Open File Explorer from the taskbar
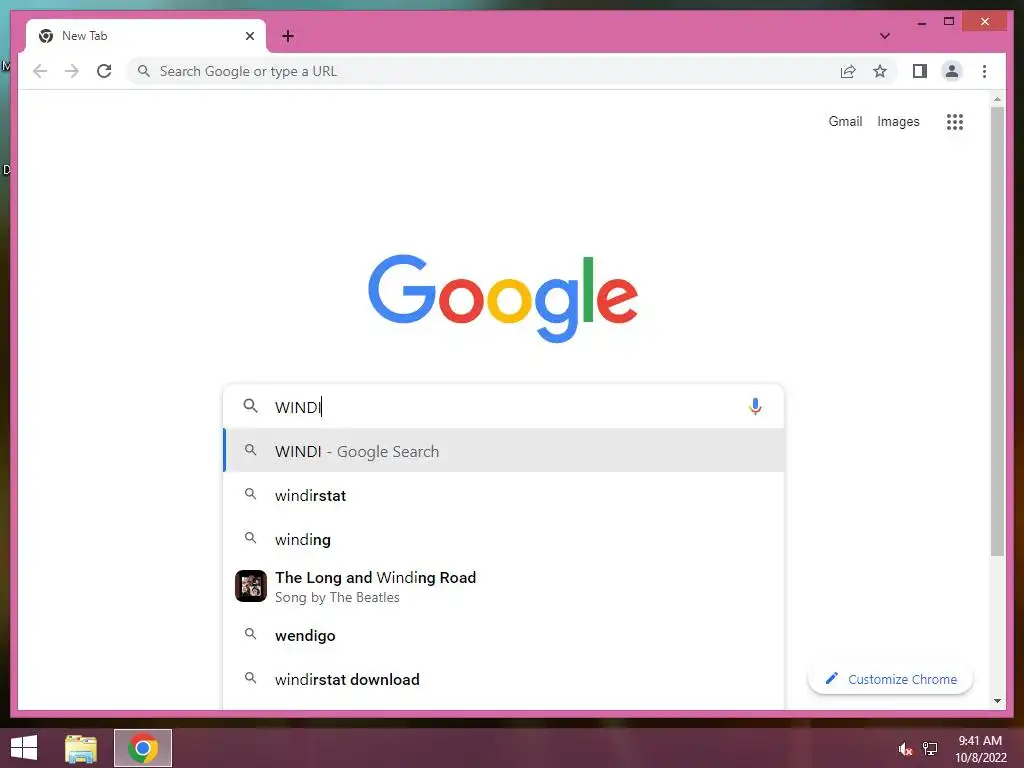This screenshot has width=1024, height=768. [81, 748]
